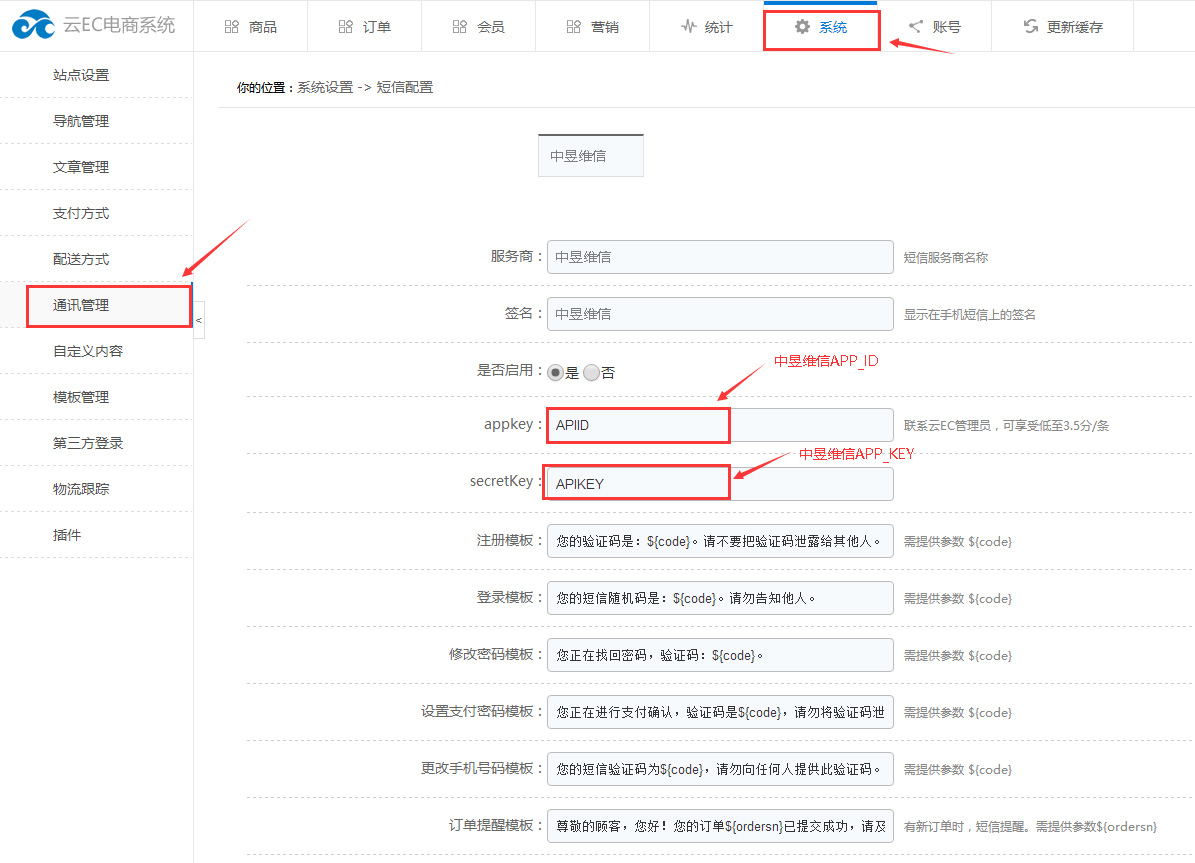Open 物流跟踪 from the sidebar
Screen dimensions: 1195x863
81,489
